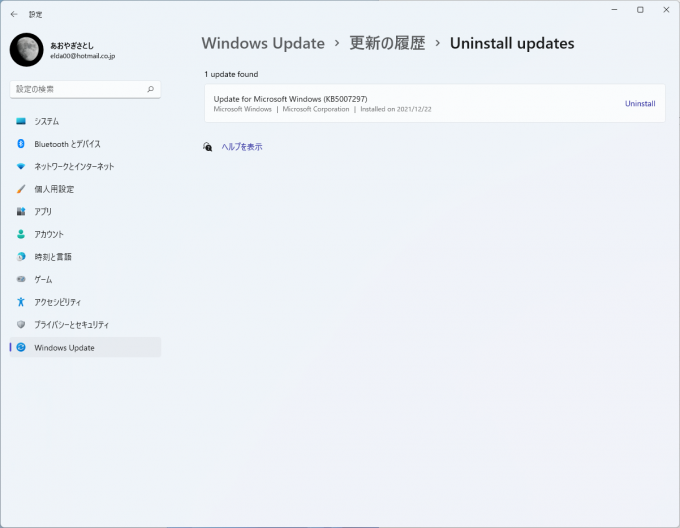Click the accessibility figure icon
Screen dimensions: 680x528
(21, 302)
